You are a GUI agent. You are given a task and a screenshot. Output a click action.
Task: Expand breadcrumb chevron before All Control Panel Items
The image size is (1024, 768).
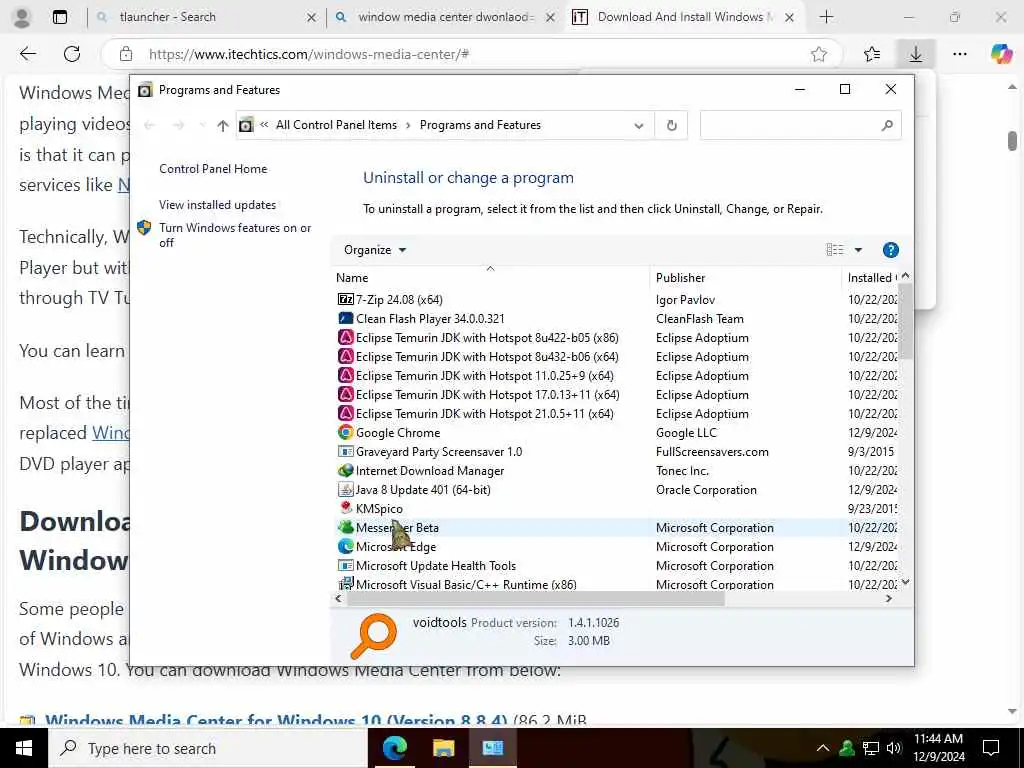264,125
